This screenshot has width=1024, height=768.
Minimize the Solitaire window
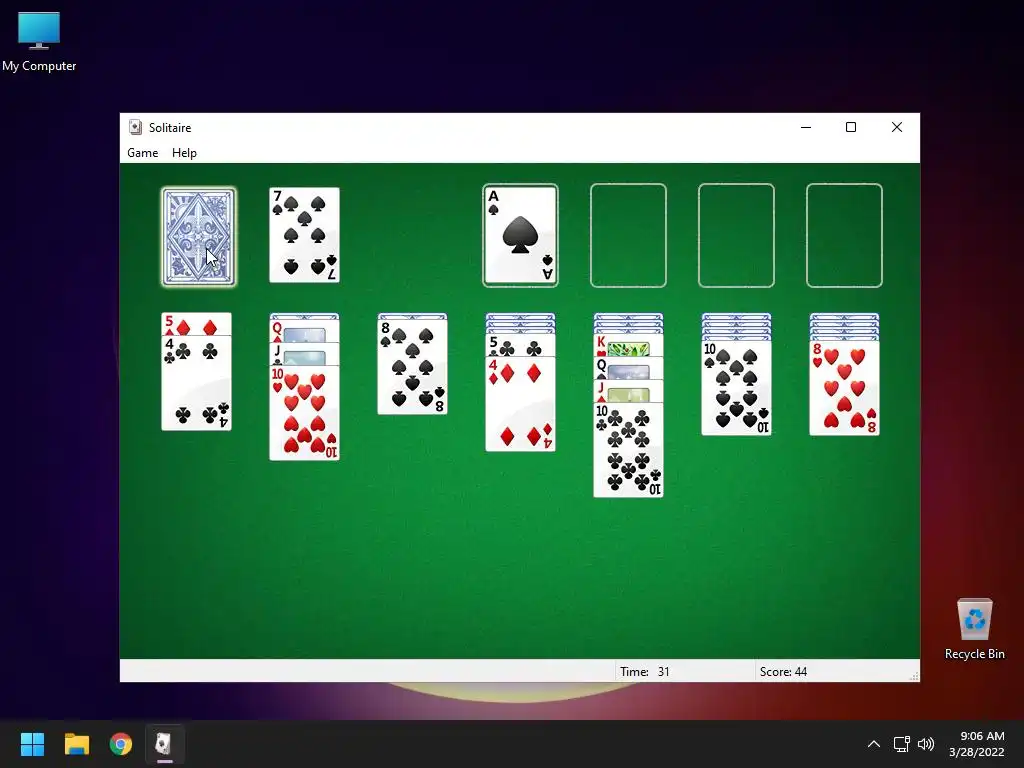click(x=806, y=127)
